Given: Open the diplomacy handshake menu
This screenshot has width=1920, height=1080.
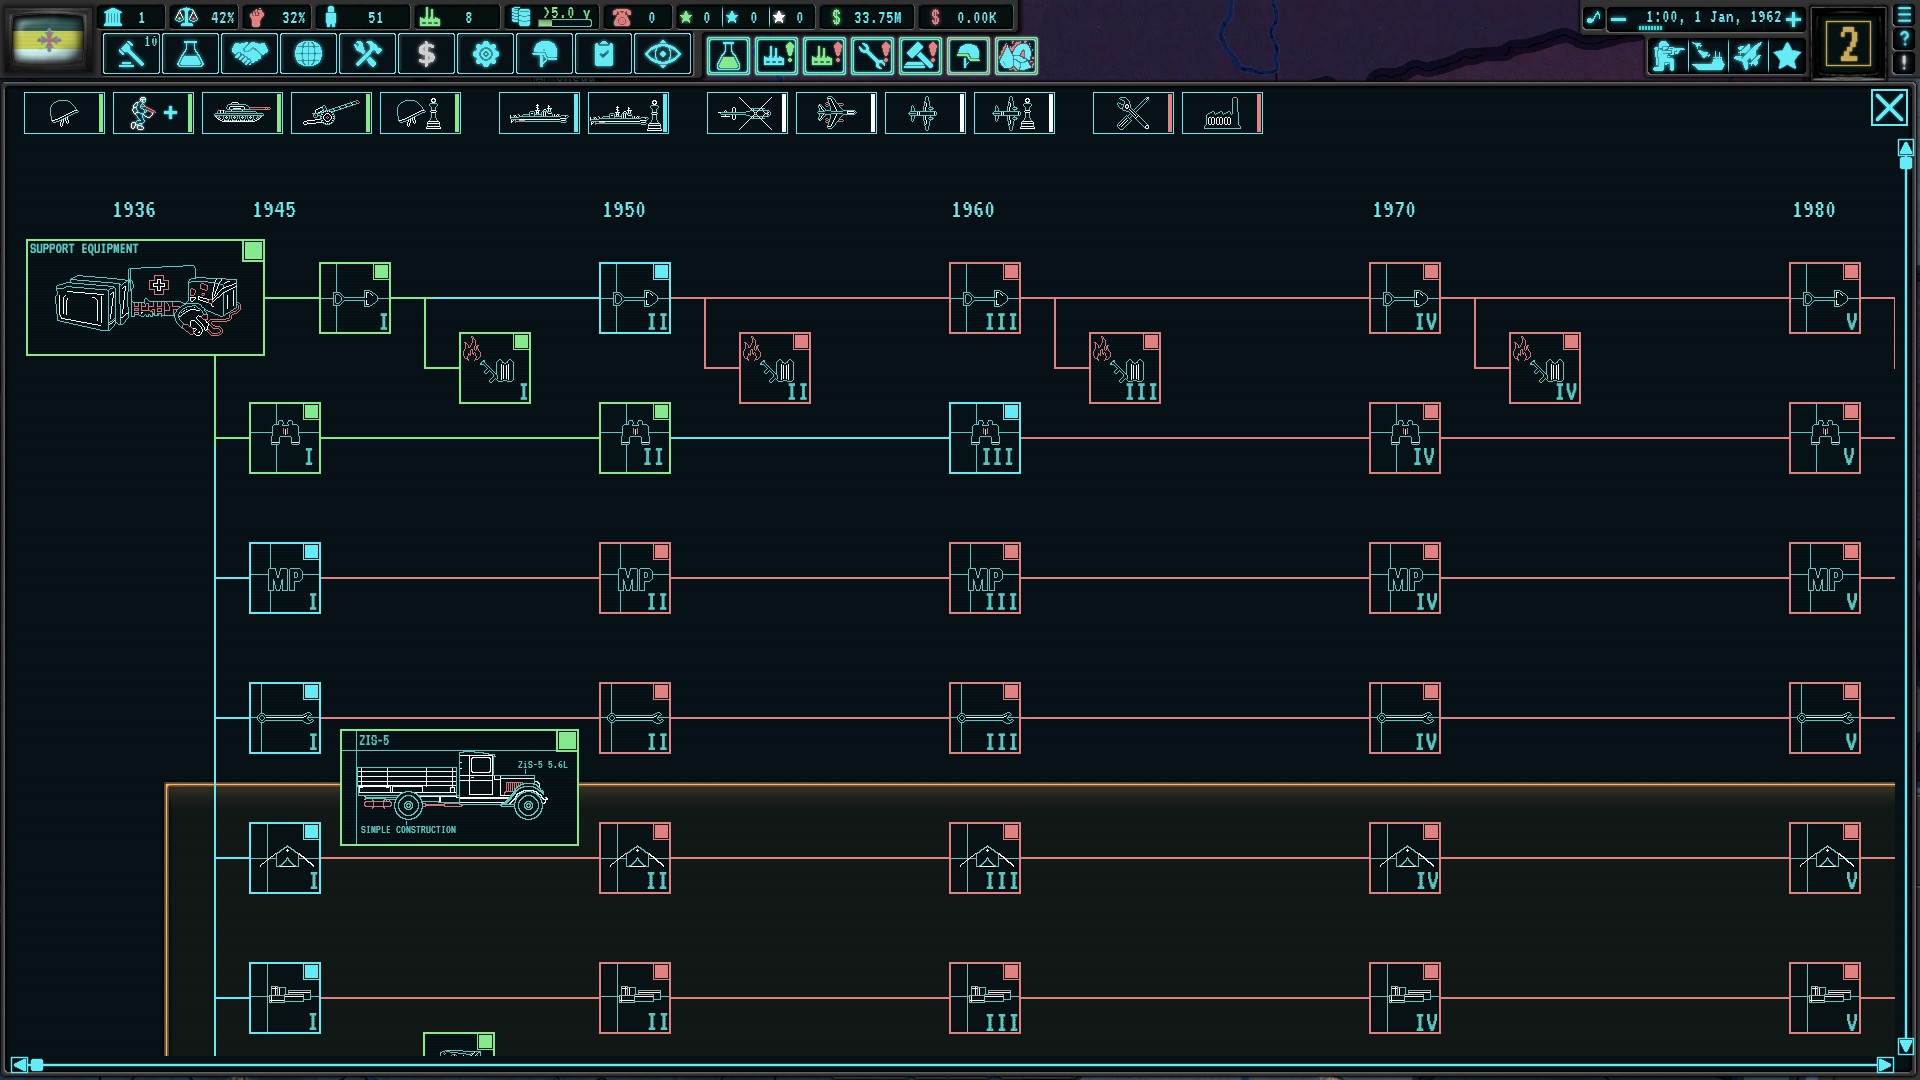Looking at the screenshot, I should click(249, 54).
